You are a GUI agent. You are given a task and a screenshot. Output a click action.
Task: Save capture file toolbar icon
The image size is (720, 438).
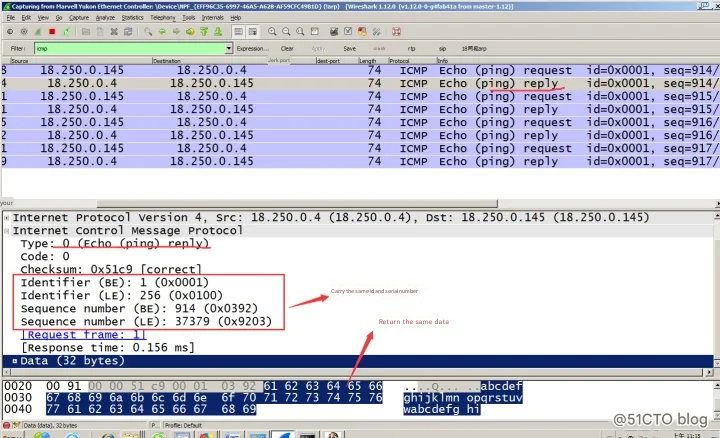[100, 32]
